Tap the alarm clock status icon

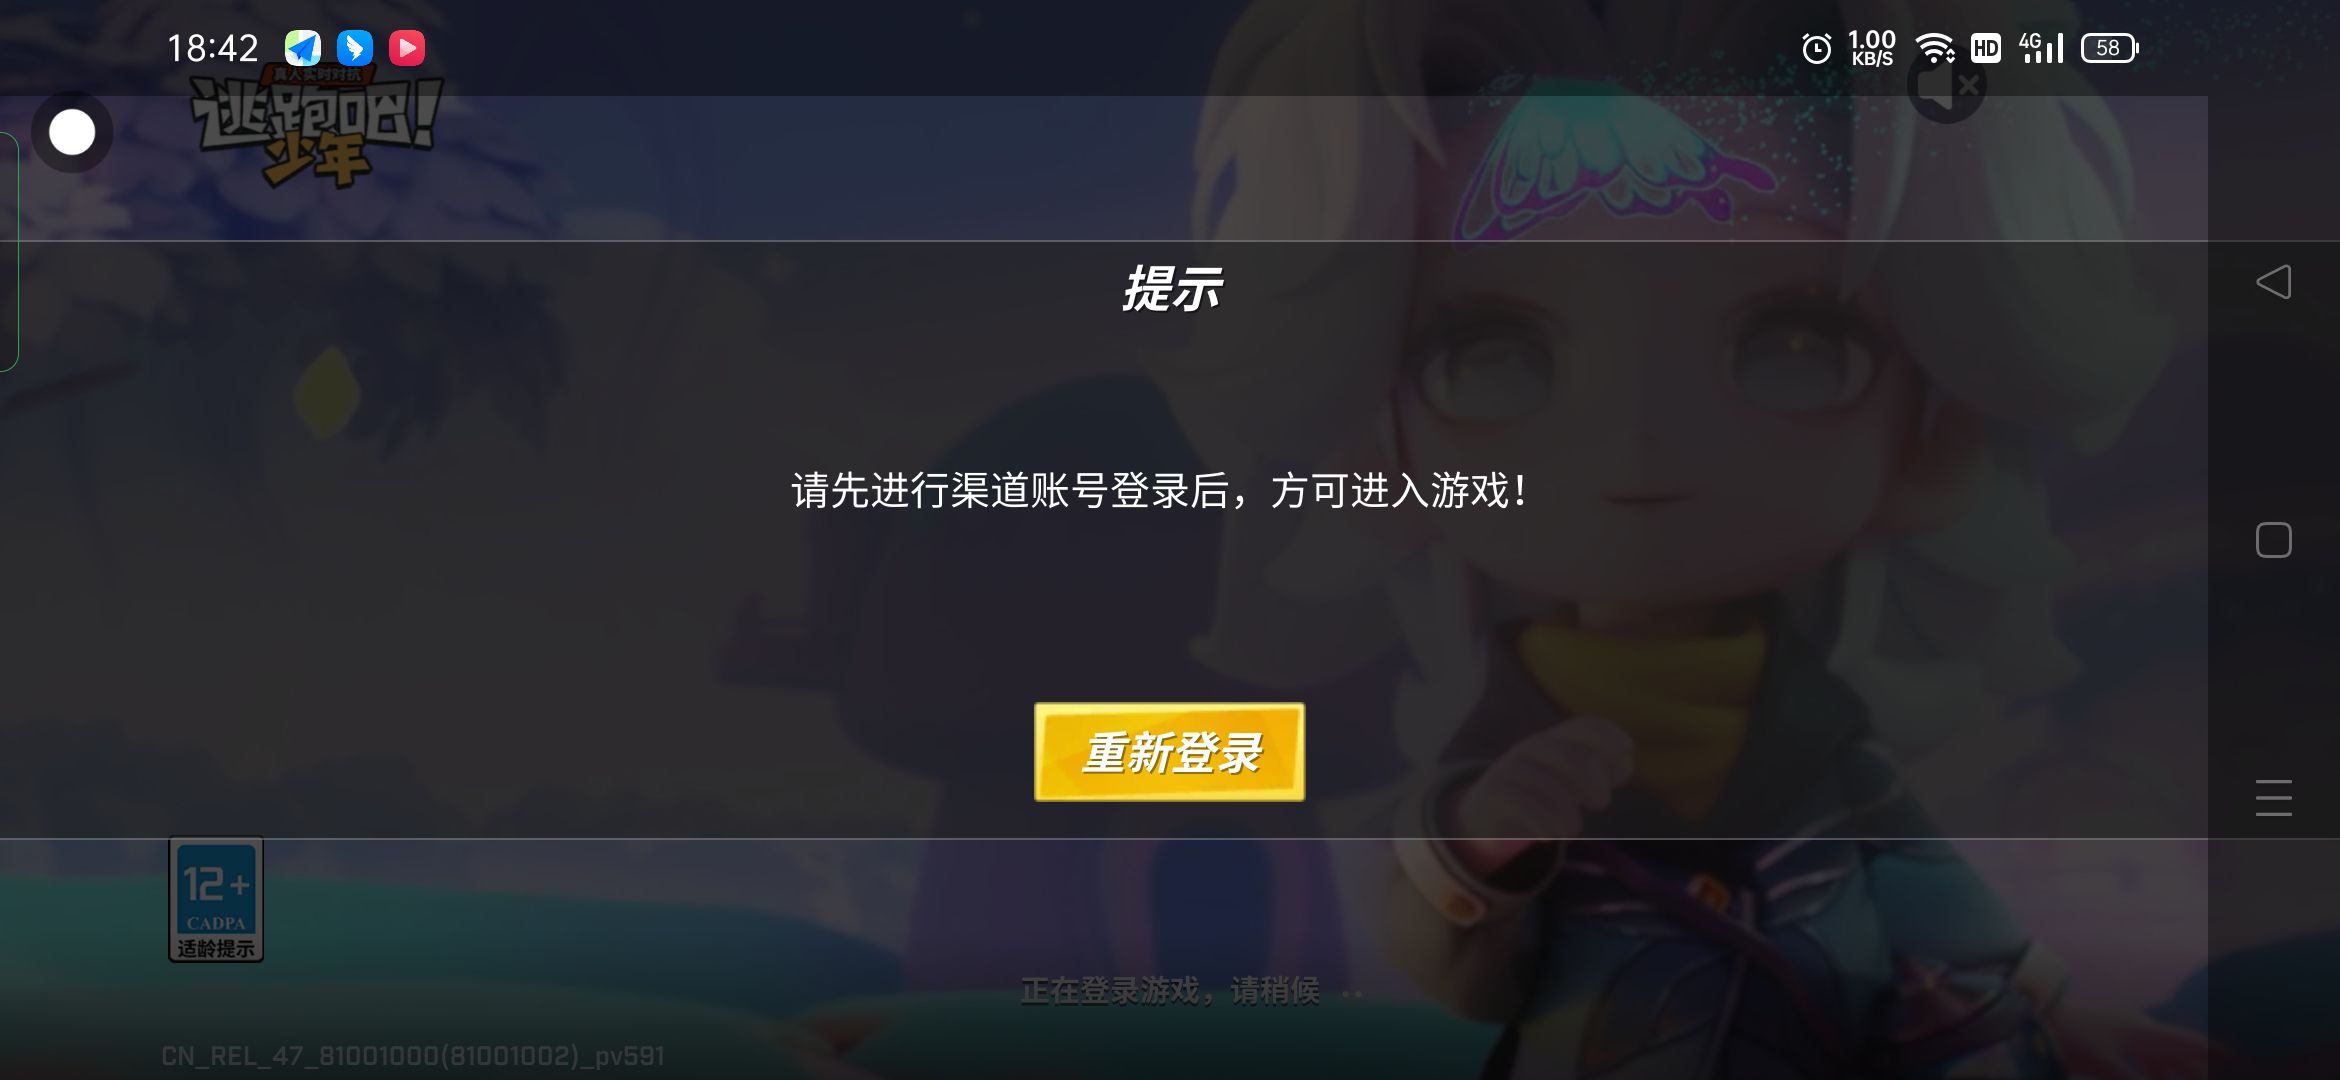pos(1816,48)
